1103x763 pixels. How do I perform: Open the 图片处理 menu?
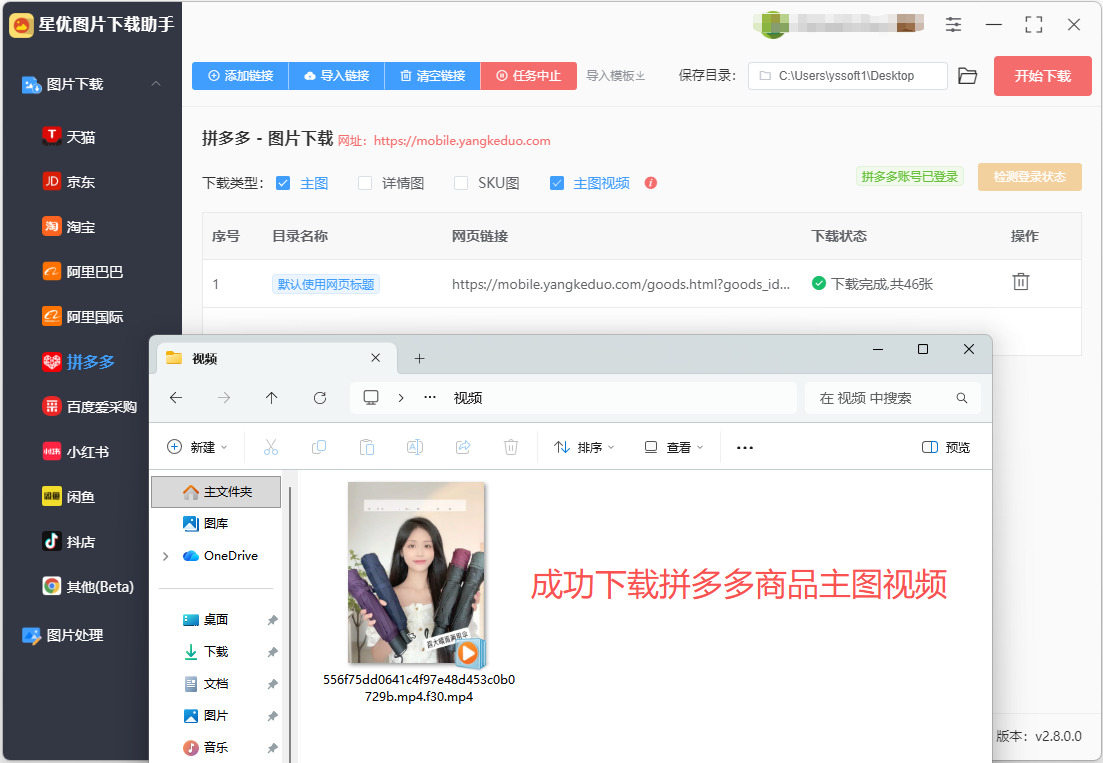63,635
